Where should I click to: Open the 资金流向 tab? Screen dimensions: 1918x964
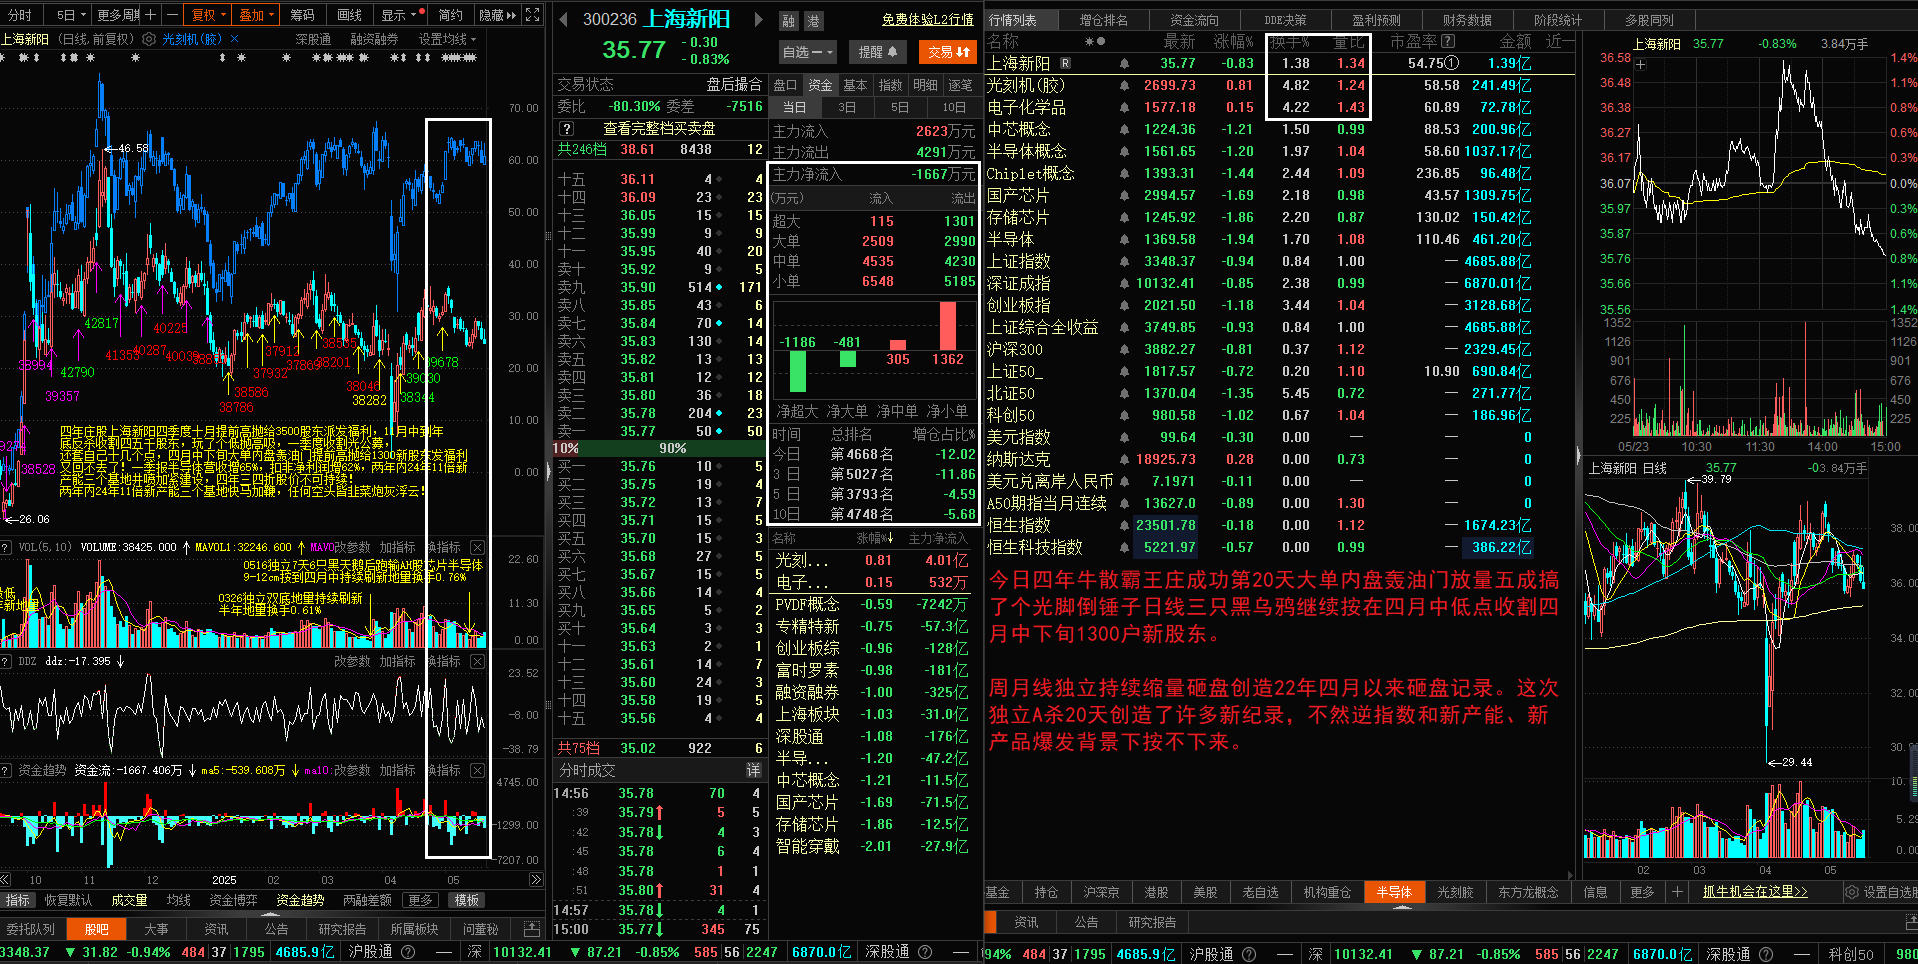point(1194,19)
